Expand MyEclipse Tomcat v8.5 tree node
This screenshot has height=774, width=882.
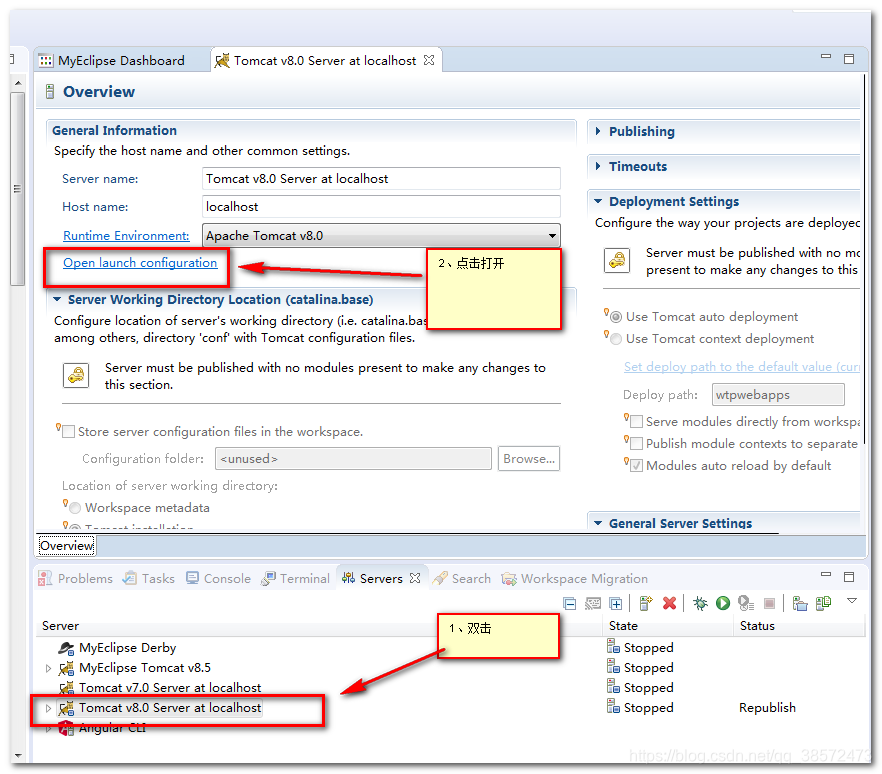click(x=48, y=668)
